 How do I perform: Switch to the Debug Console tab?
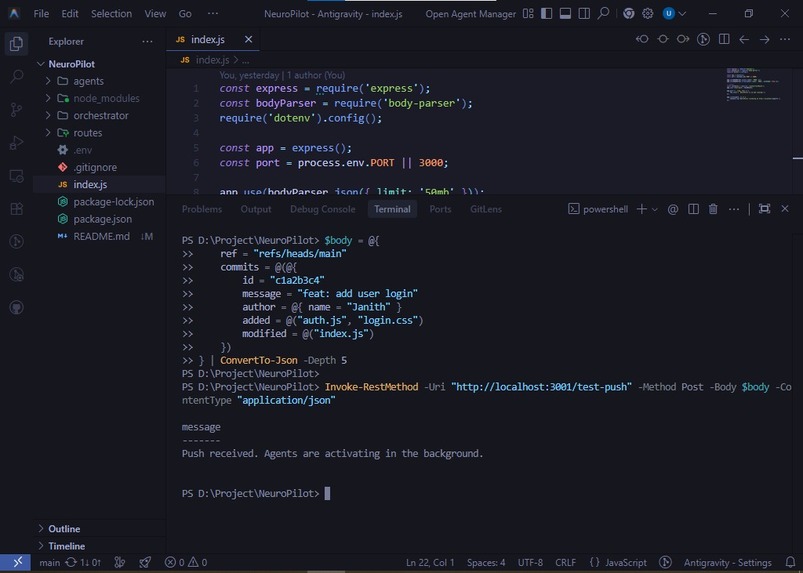(x=322, y=209)
